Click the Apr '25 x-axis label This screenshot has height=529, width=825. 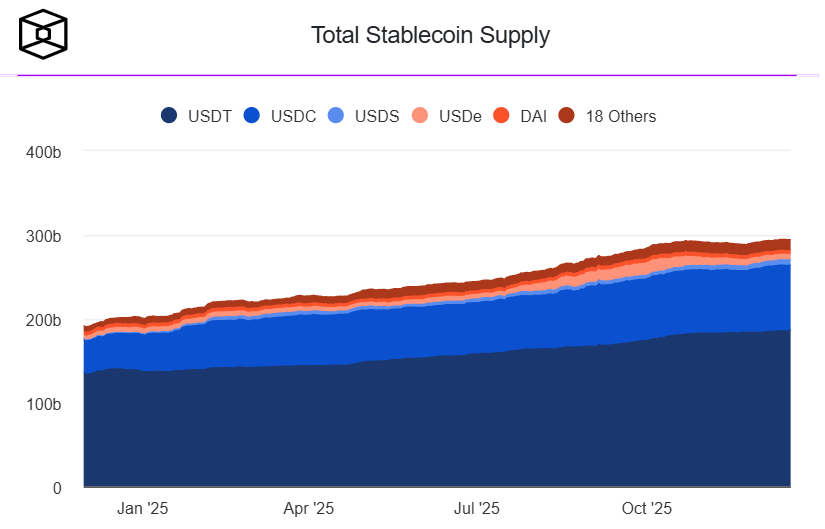309,508
